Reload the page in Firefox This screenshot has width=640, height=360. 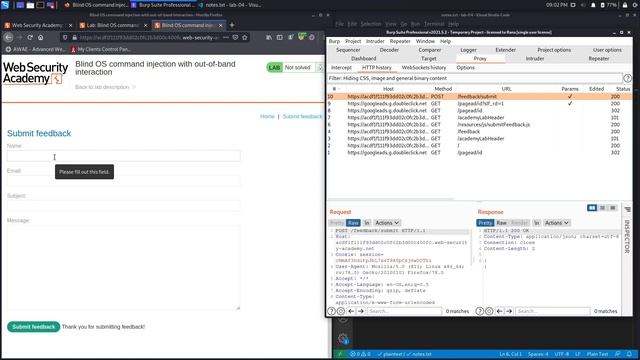[30, 37]
